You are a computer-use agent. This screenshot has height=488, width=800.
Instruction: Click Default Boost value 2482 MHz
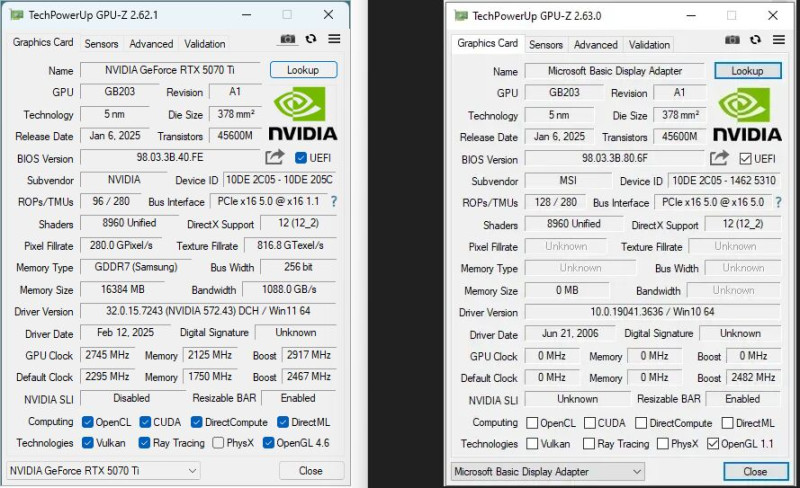coord(753,377)
